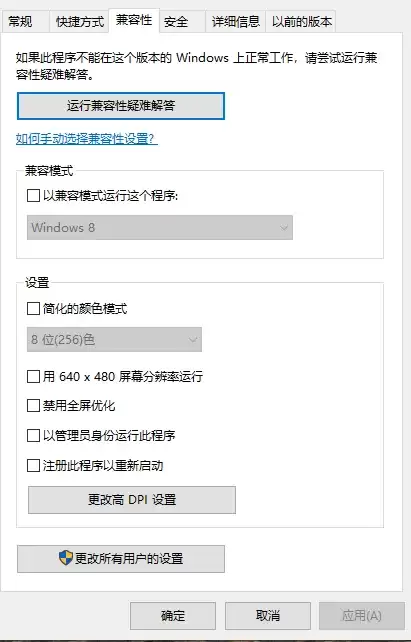Confirm with the 确定 button
This screenshot has width=411, height=642.
(173, 615)
